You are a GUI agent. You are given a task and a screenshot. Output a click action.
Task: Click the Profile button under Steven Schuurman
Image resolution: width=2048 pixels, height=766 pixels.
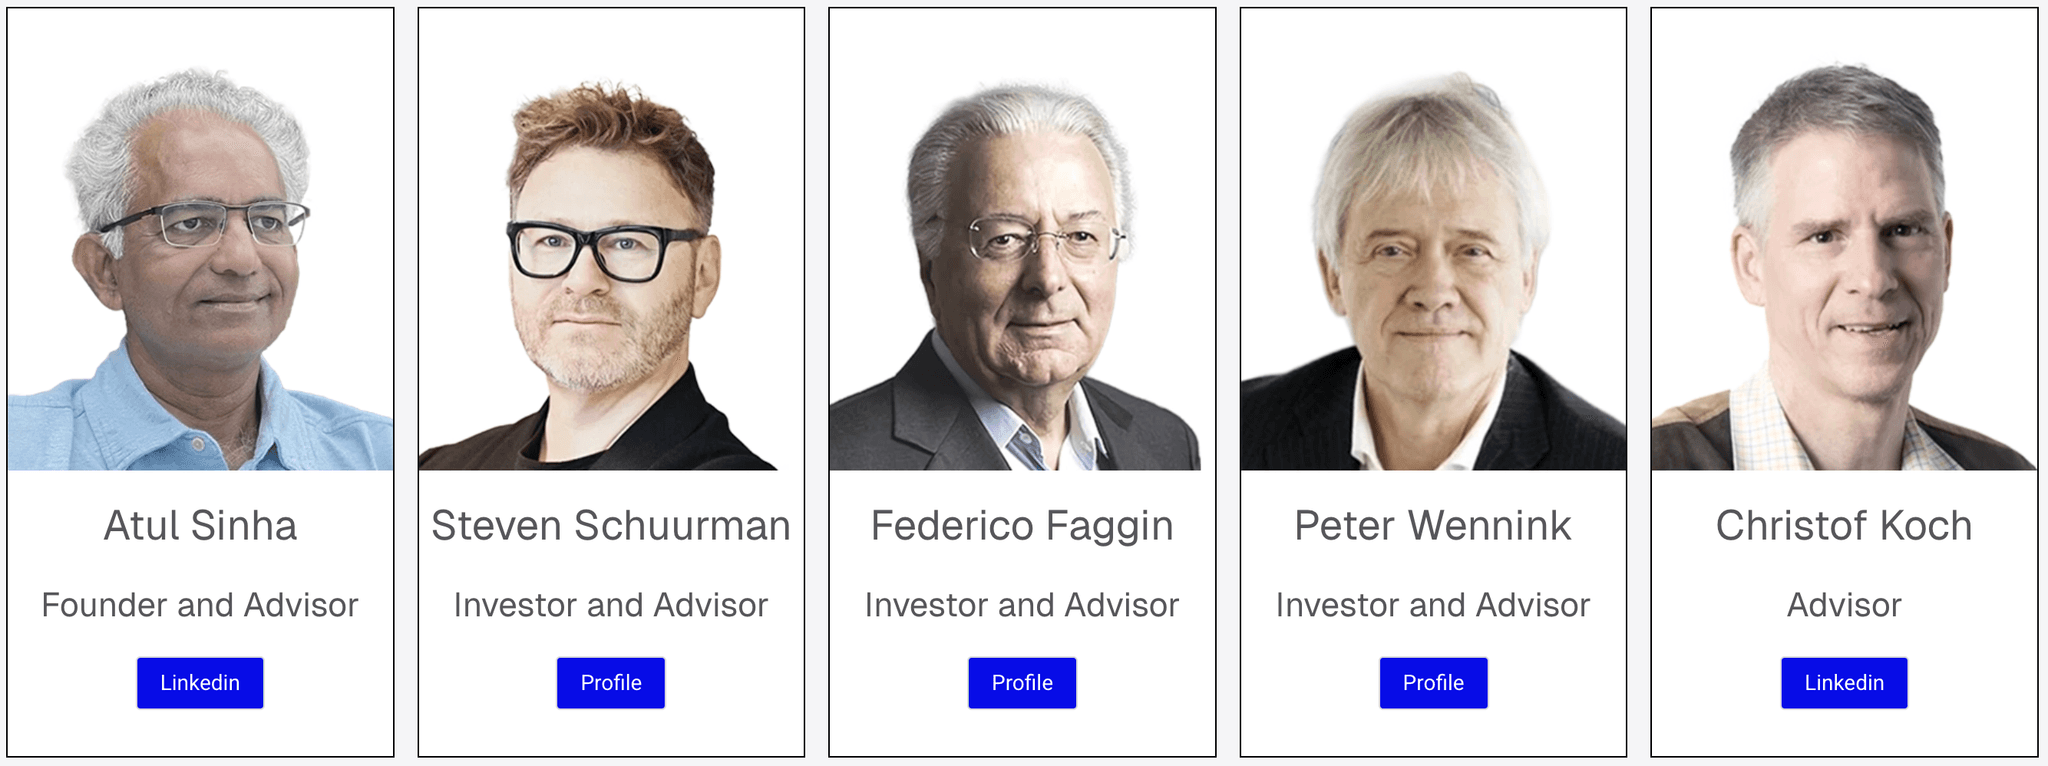[610, 682]
